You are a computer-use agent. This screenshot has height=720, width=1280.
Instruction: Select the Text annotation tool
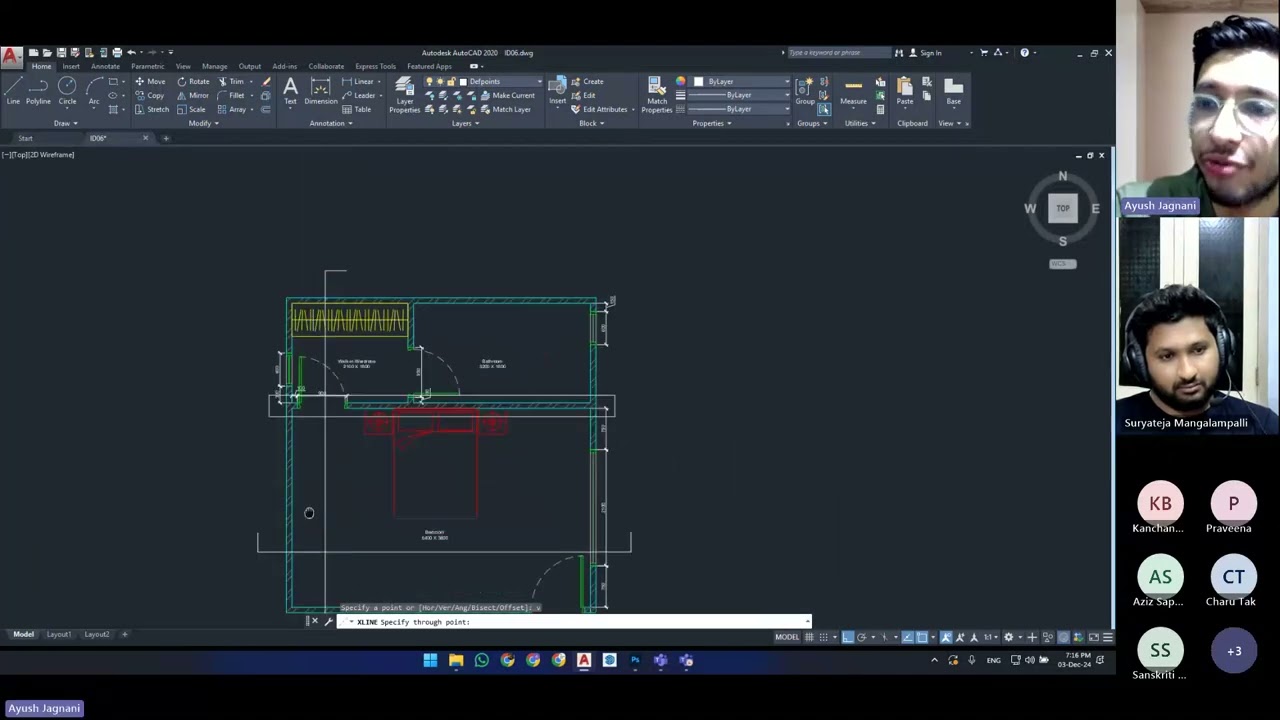coord(290,91)
